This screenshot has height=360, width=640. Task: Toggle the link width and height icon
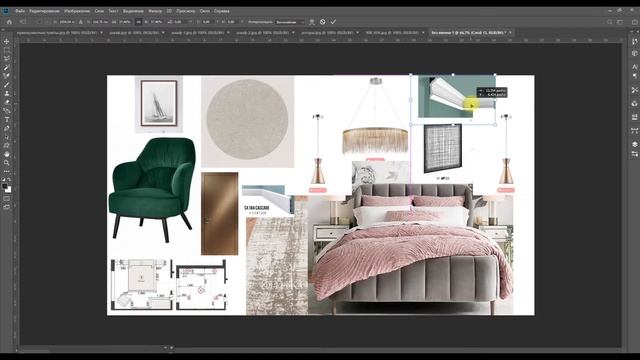point(138,22)
